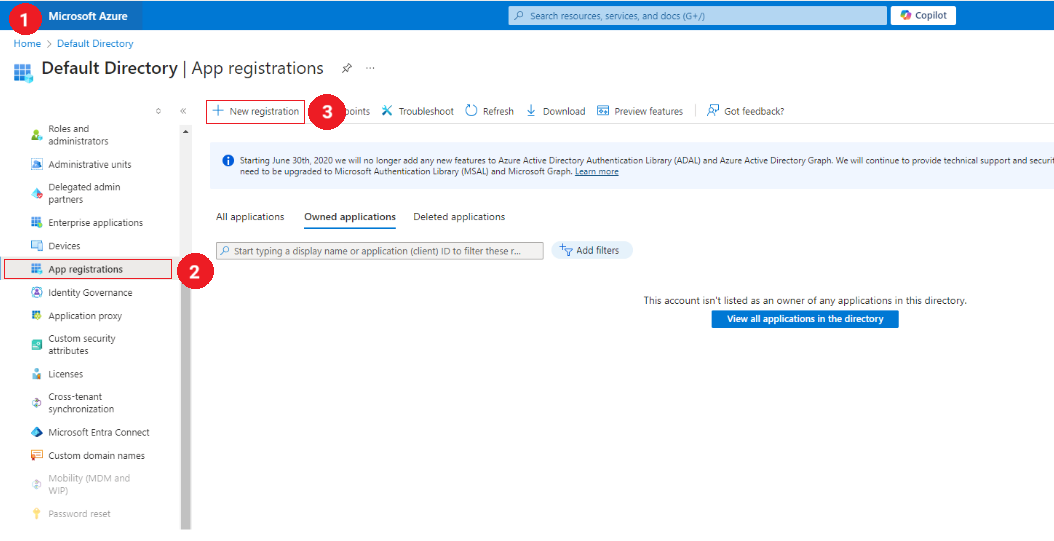Screen dimensions: 1054x541
Task: Click the filter box magnifier icon
Action: 226,251
